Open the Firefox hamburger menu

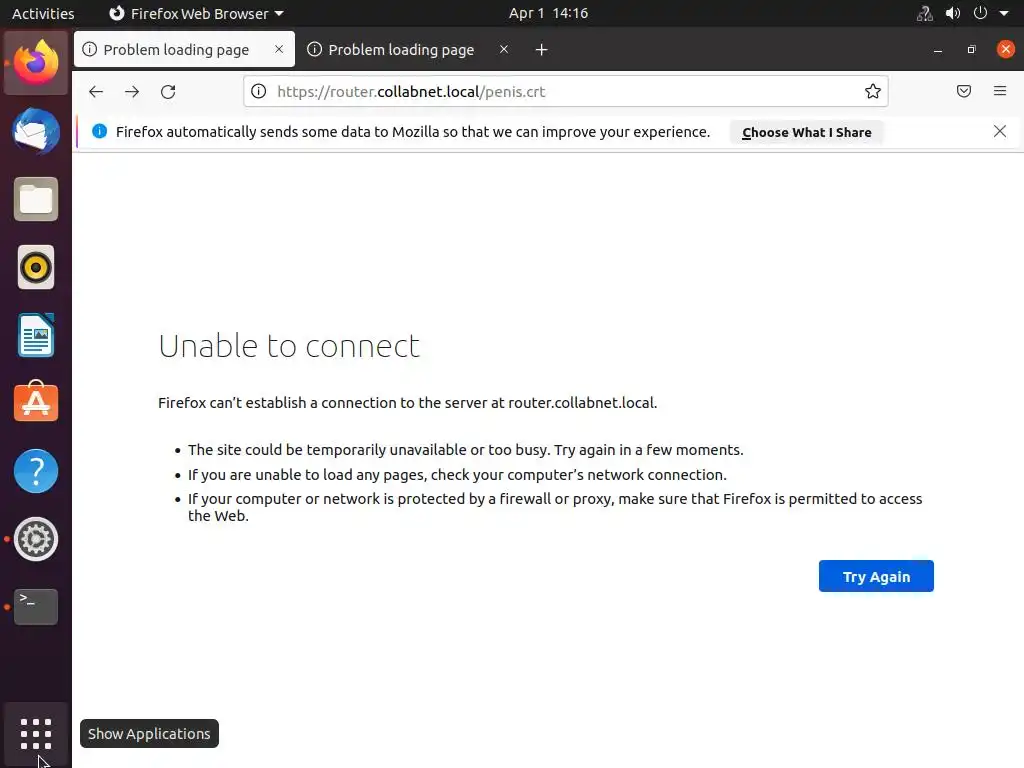tap(1000, 91)
